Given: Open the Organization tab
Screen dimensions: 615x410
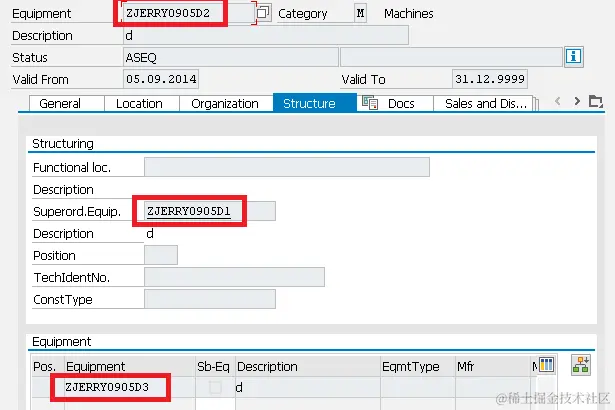Looking at the screenshot, I should [x=226, y=104].
